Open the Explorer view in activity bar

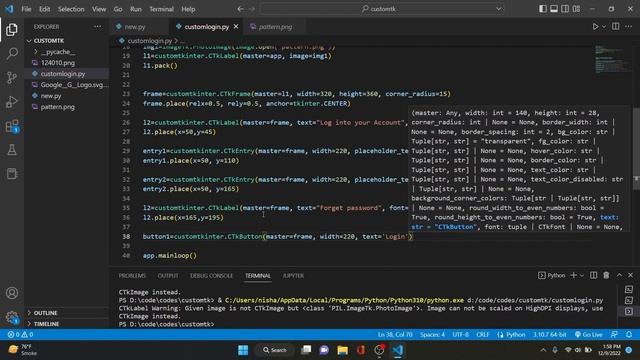[12, 29]
